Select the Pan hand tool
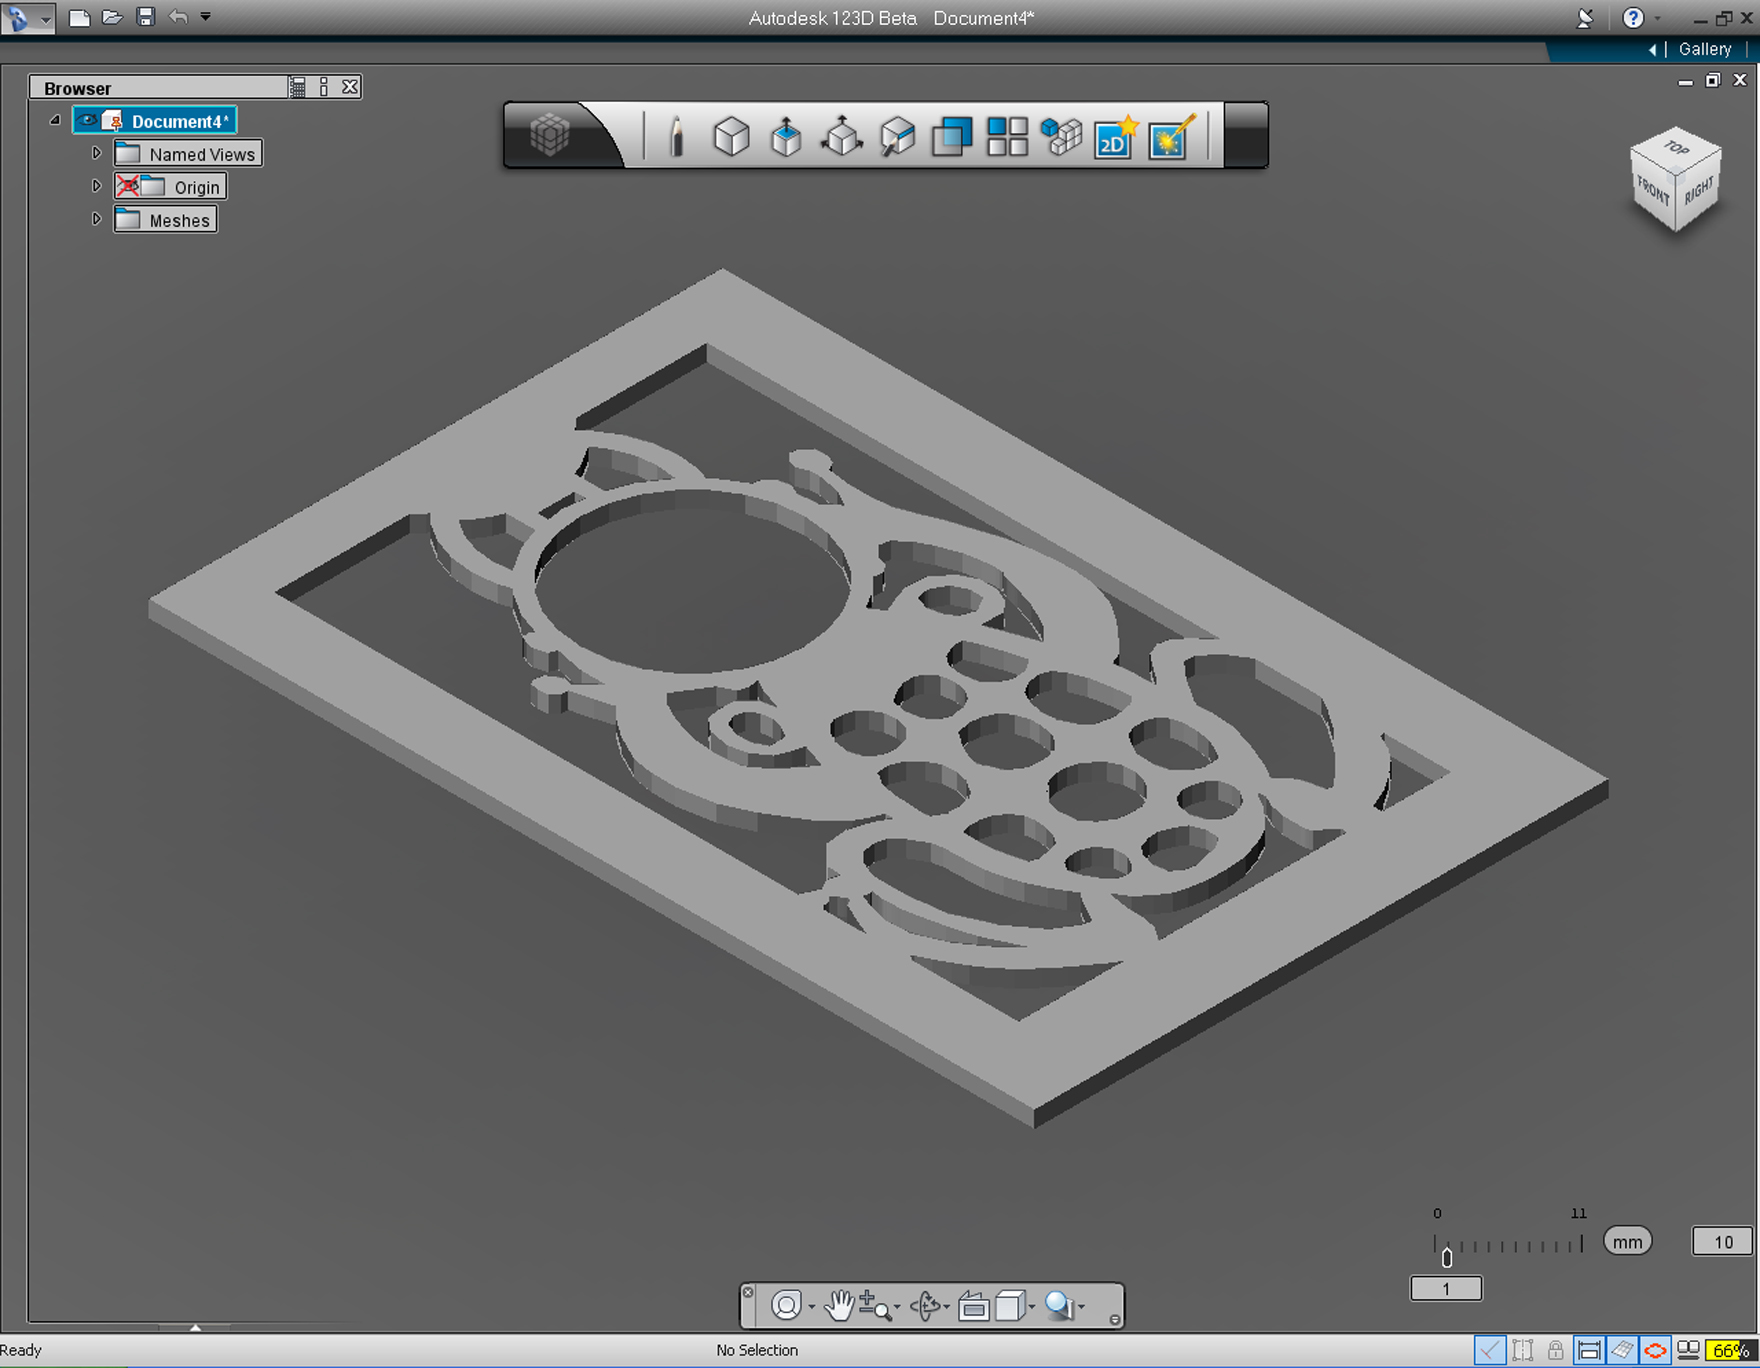 (839, 1305)
